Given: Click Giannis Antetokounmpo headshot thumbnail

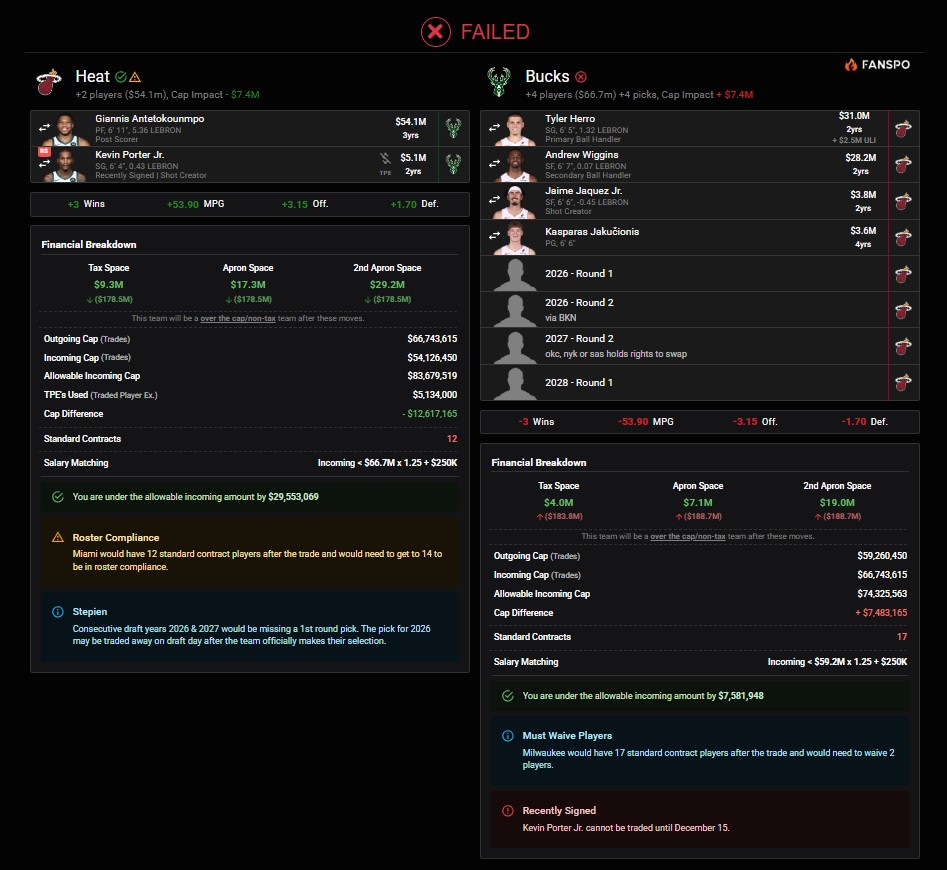Looking at the screenshot, I should tap(67, 129).
